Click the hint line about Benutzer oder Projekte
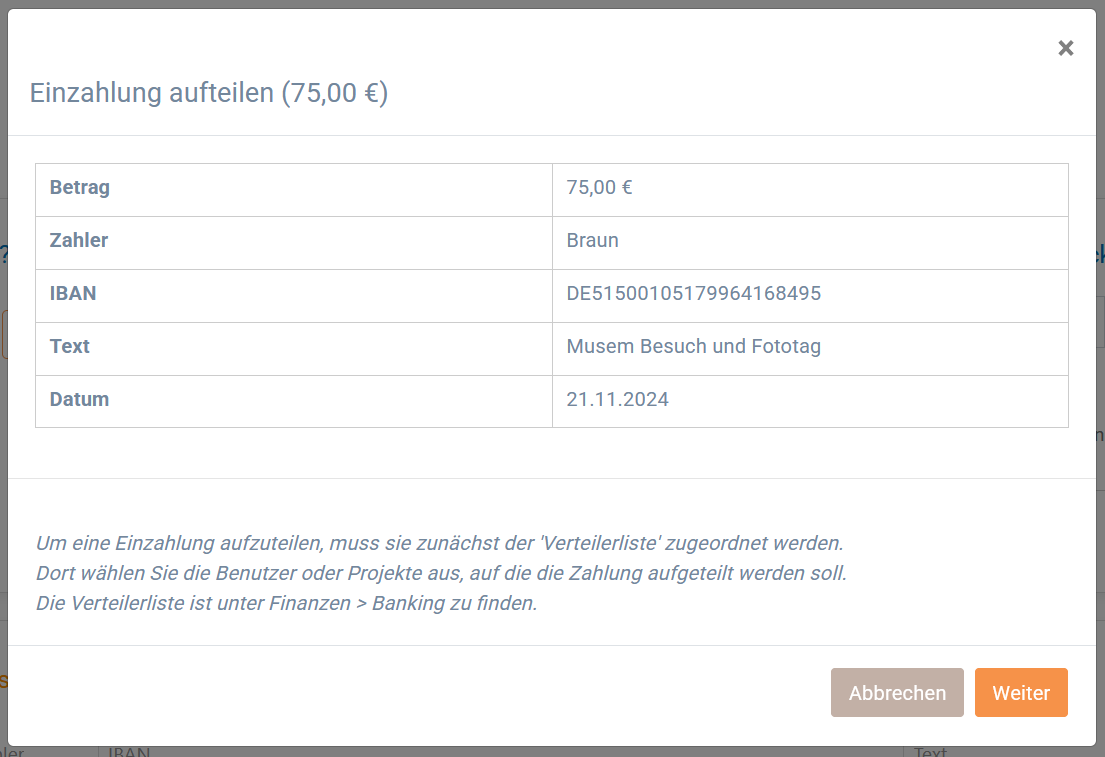The image size is (1105, 757). 441,573
